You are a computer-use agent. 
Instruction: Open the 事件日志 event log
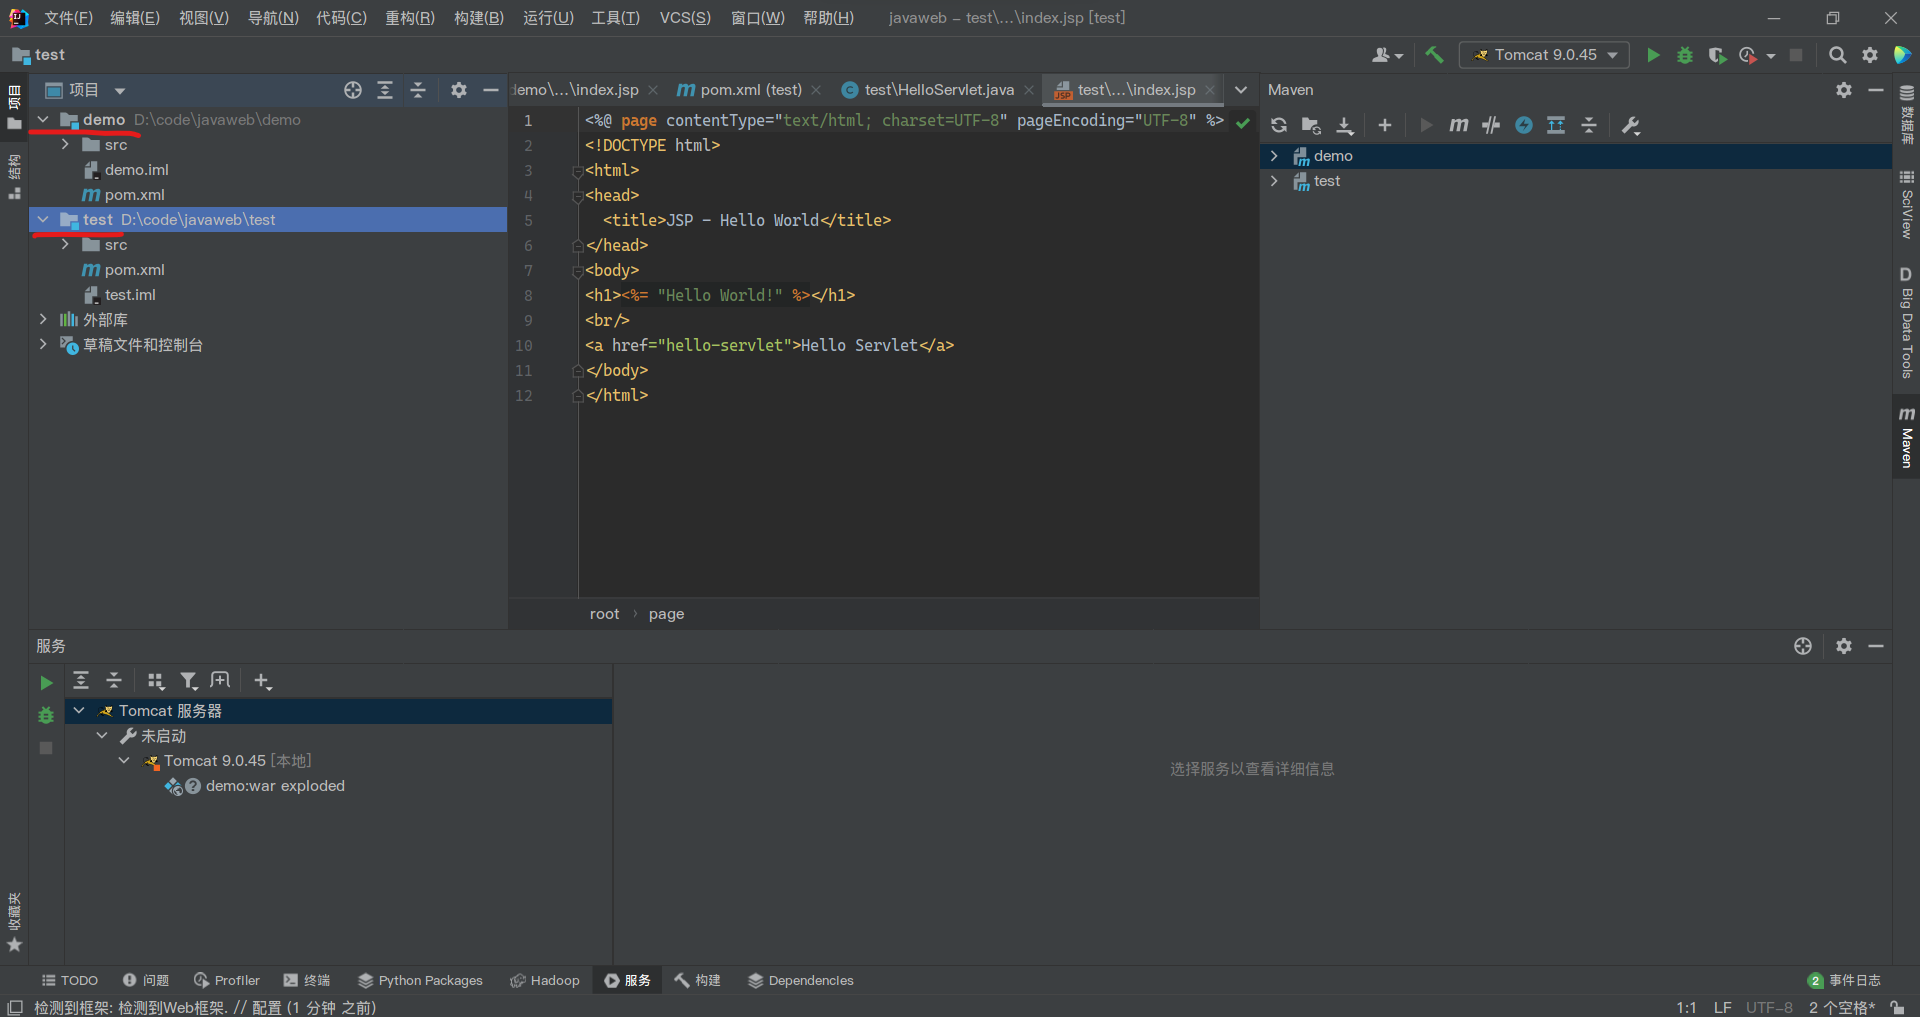1844,980
